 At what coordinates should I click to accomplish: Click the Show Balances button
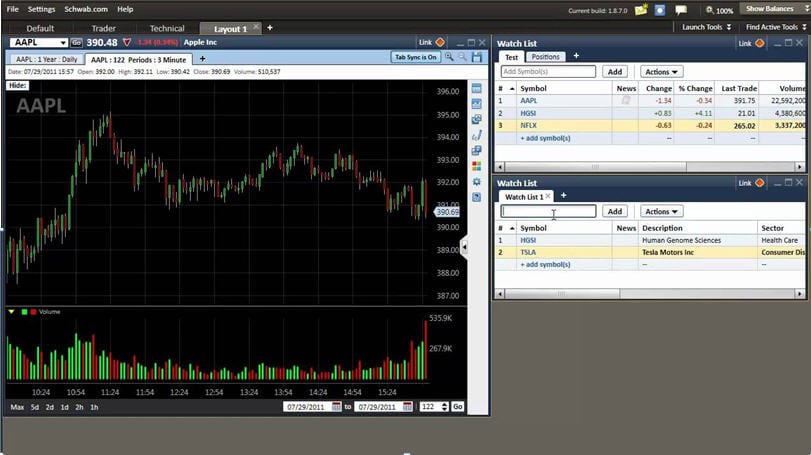pos(773,9)
